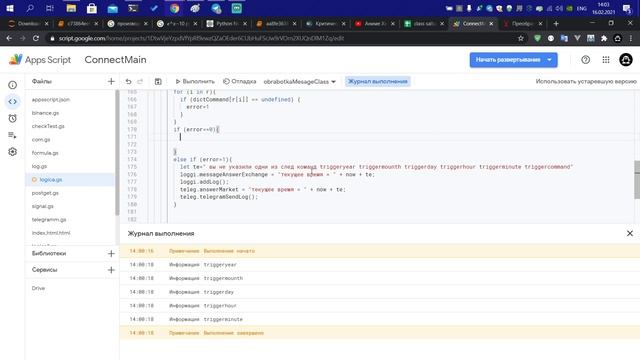
Task: Expand the deploy button dropdown arrow
Action: (550, 60)
